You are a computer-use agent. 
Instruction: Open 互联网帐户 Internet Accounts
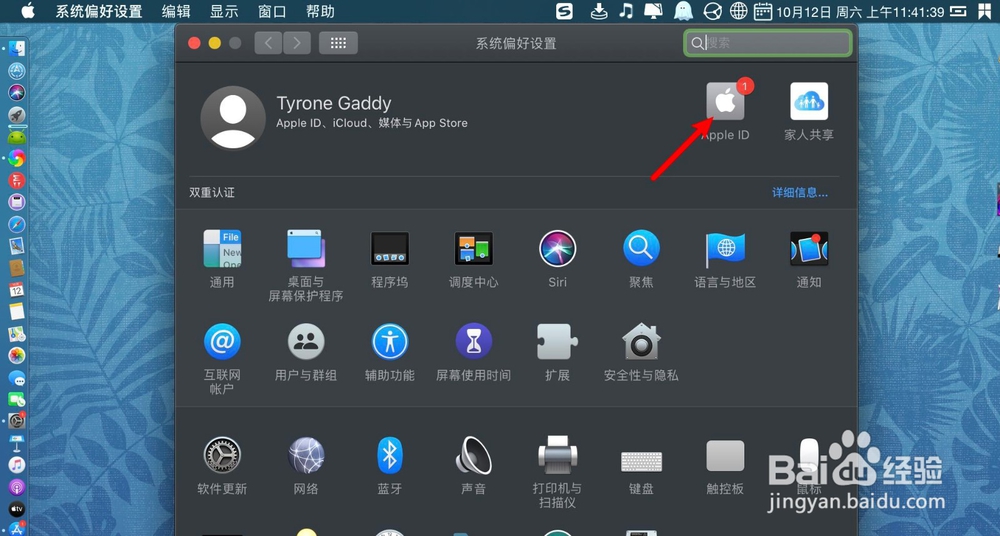coord(222,341)
